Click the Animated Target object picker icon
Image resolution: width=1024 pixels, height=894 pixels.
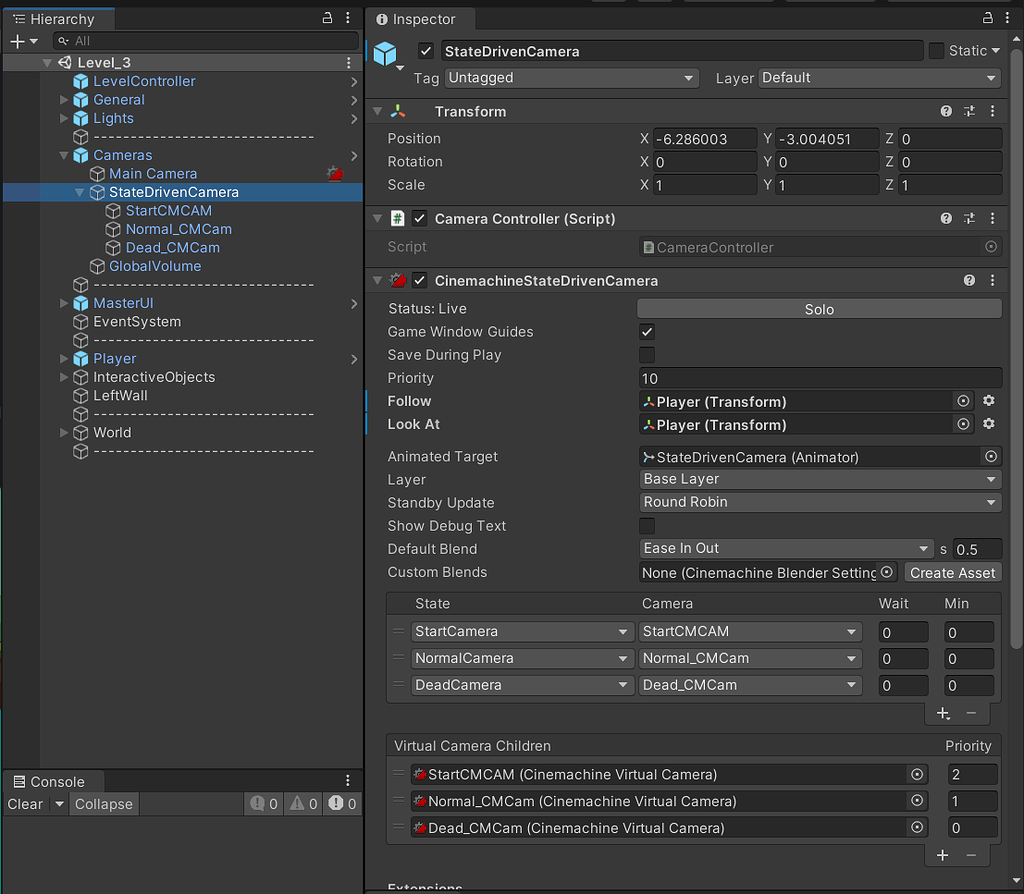click(x=991, y=456)
